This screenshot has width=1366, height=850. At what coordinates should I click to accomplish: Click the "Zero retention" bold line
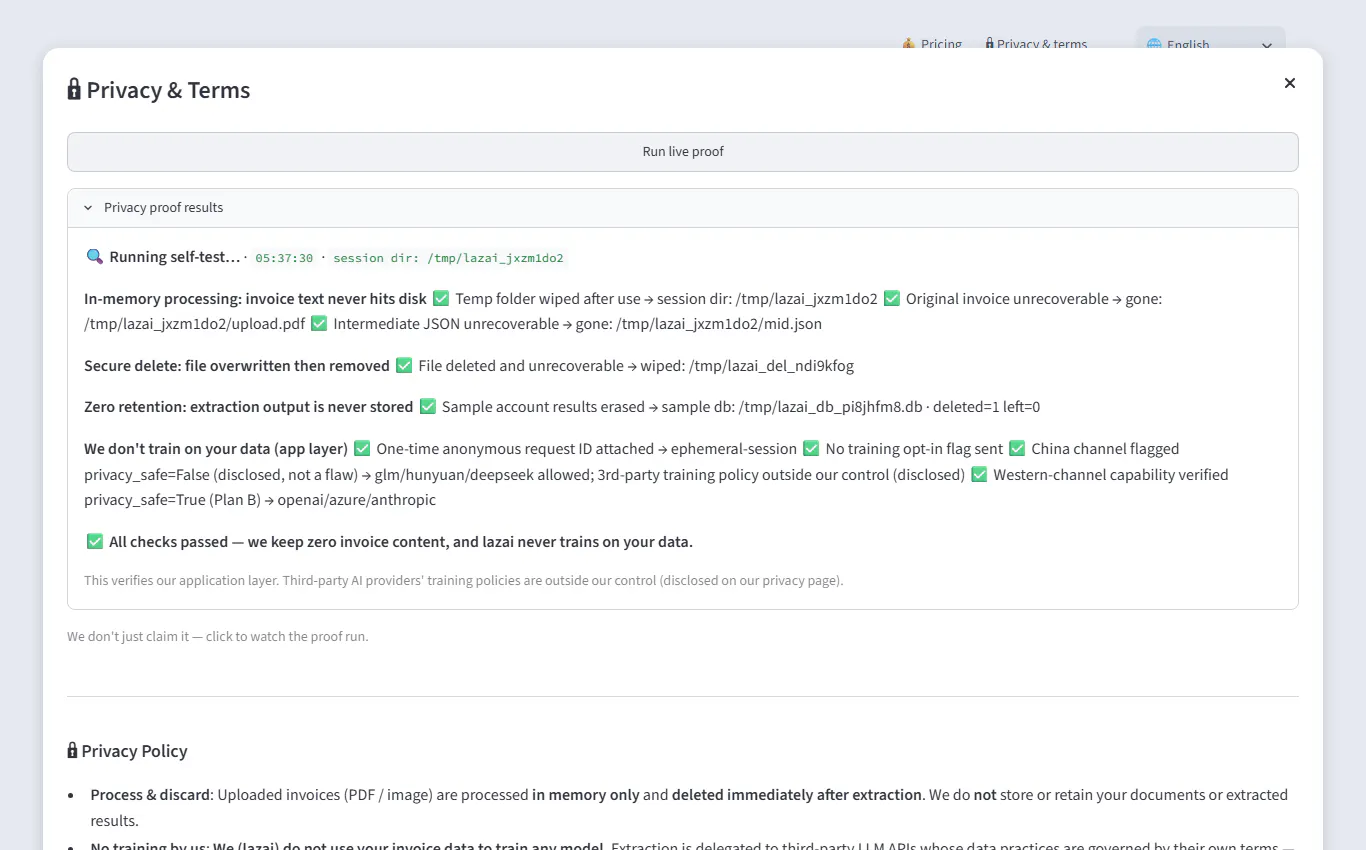[249, 407]
